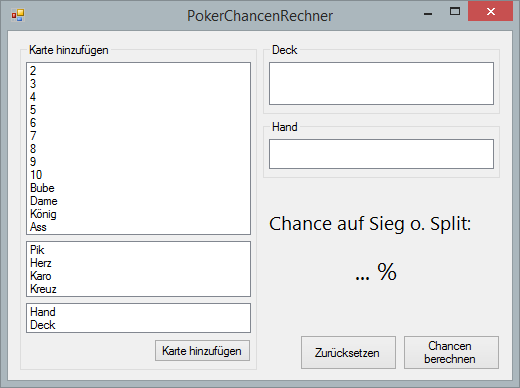Screen dimensions: 520x388
Task: Click the Karte hinzufügen button
Action: point(202,351)
